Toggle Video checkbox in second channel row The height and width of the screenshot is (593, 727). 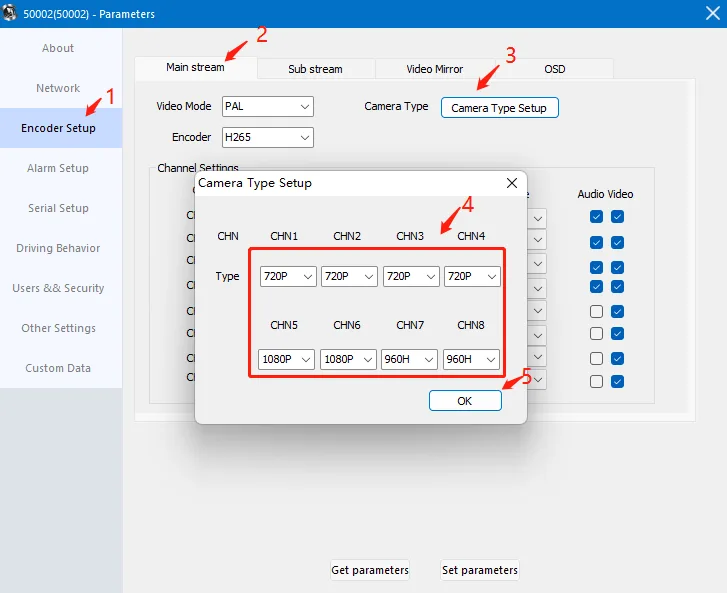[617, 242]
